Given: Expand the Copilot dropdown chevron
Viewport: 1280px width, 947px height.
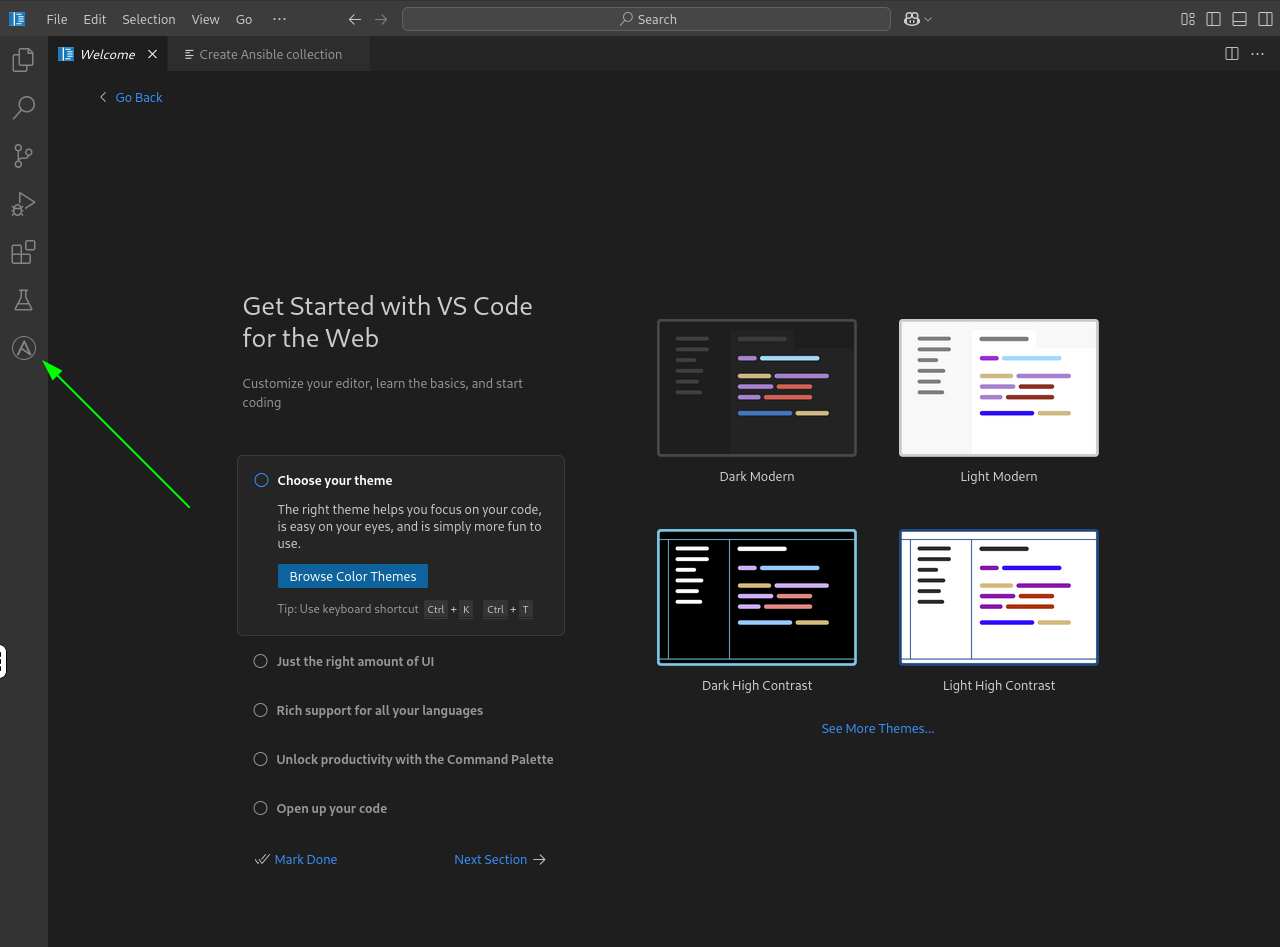Looking at the screenshot, I should 928,19.
